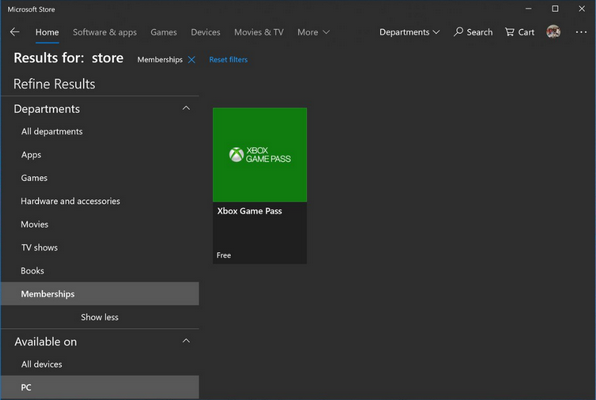Click Reset filters link

coord(228,60)
